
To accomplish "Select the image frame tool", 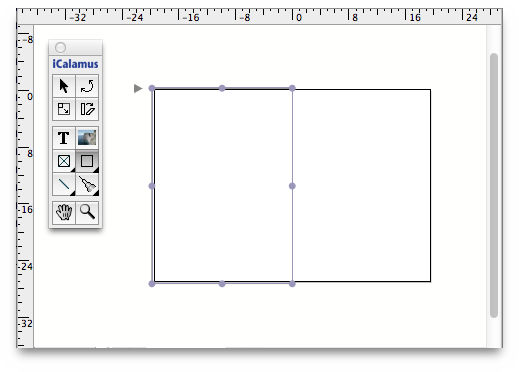I will click(x=87, y=138).
